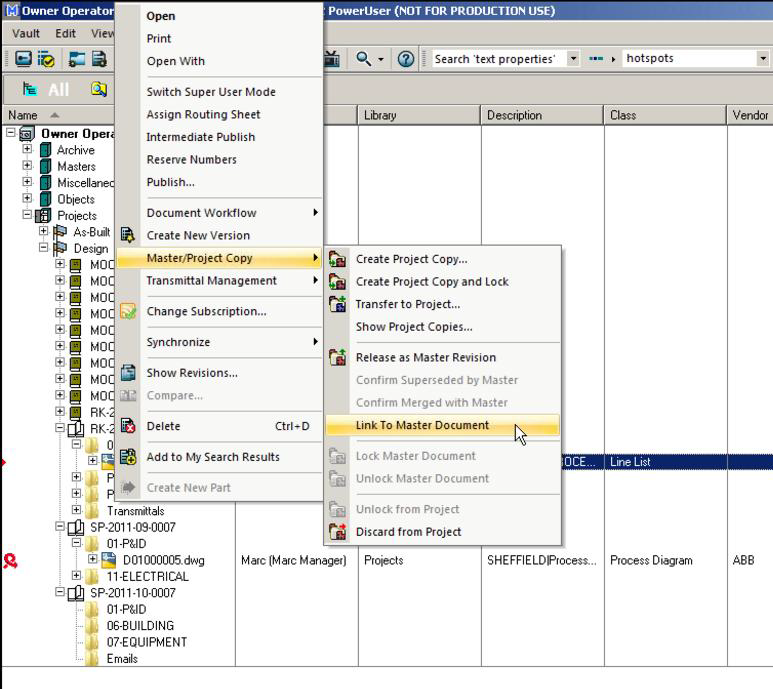This screenshot has width=773, height=689.
Task: Choose Show Project Copies menu entry
Action: click(414, 327)
